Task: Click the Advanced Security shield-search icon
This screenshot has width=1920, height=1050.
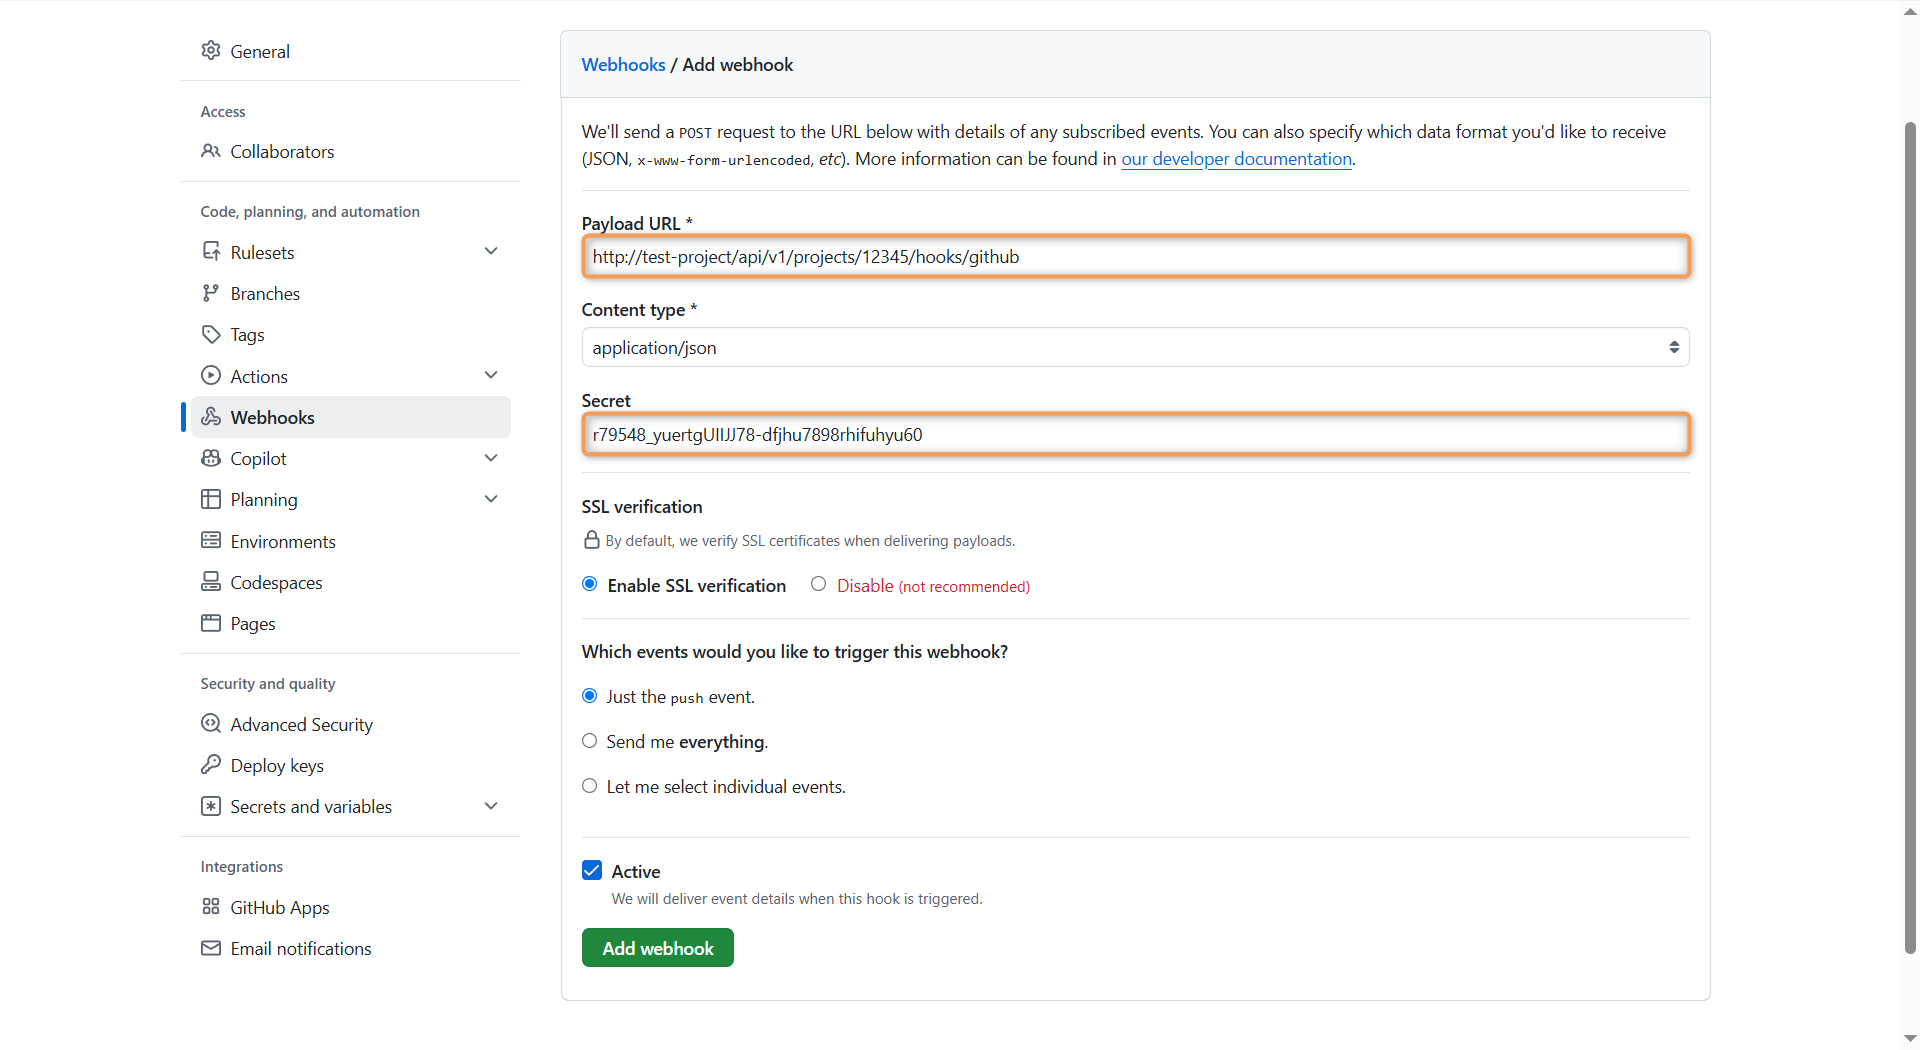Action: [210, 724]
